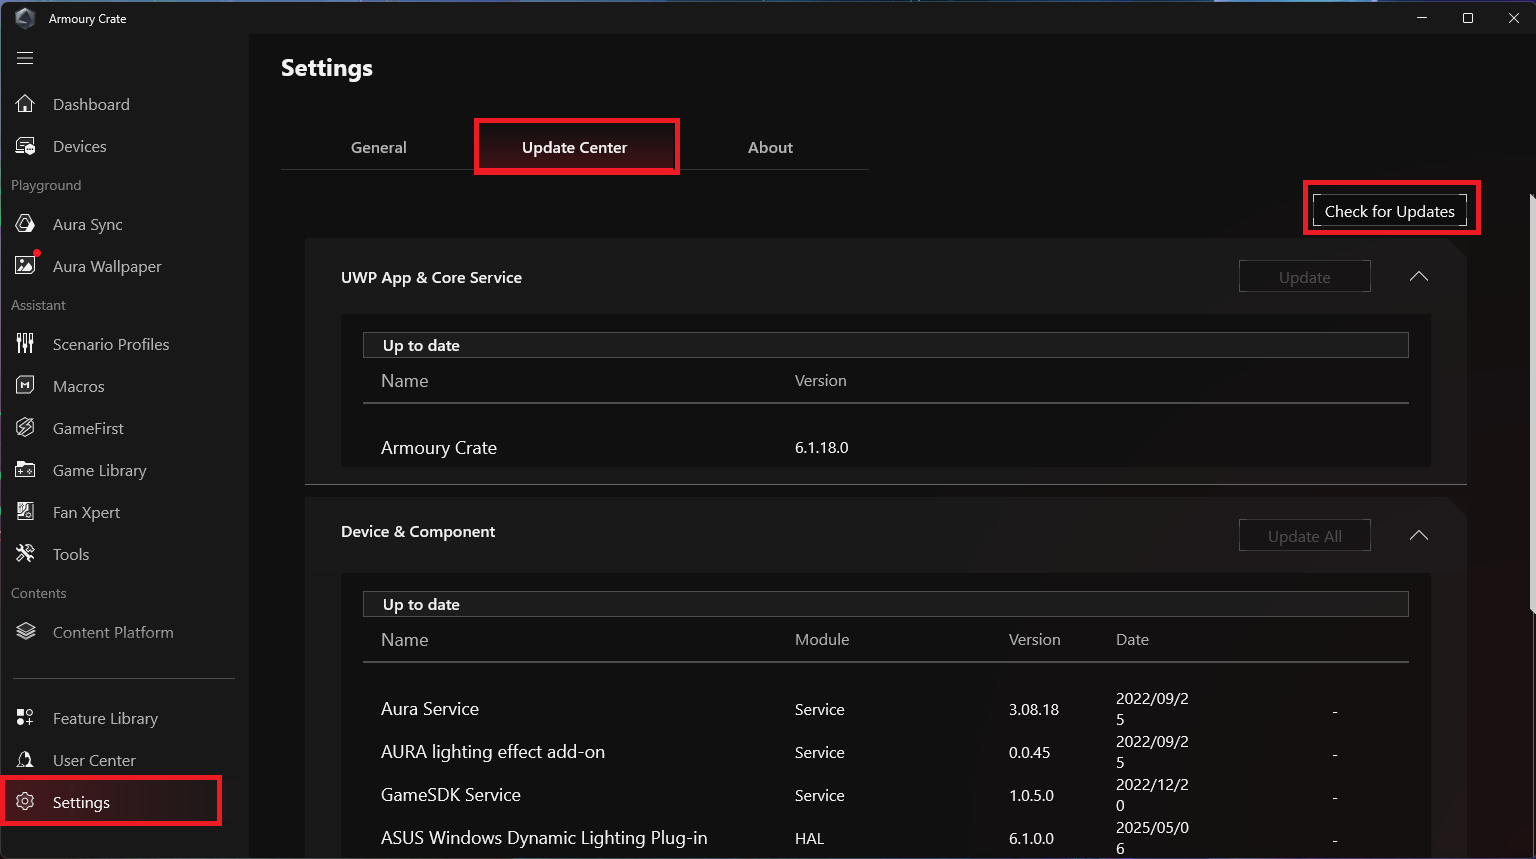Click the Dashboard home icon
Image resolution: width=1536 pixels, height=859 pixels.
(x=25, y=104)
